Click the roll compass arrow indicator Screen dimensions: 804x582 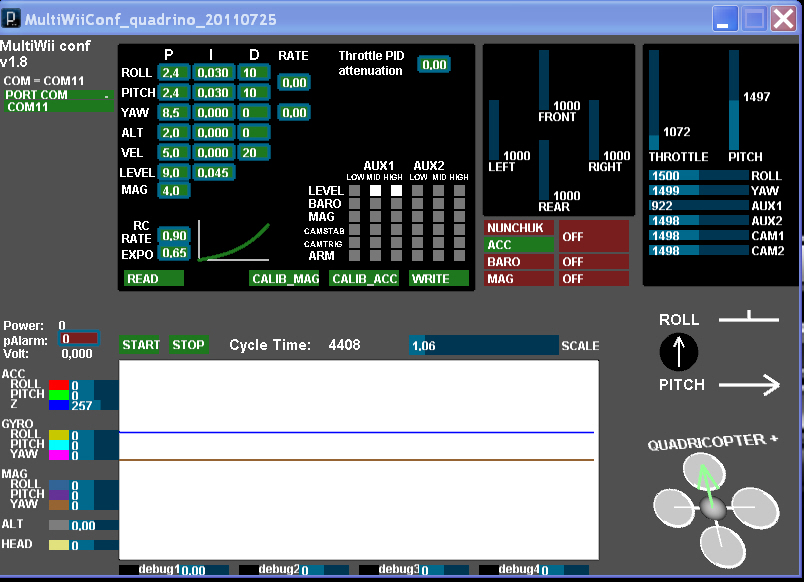tap(678, 352)
